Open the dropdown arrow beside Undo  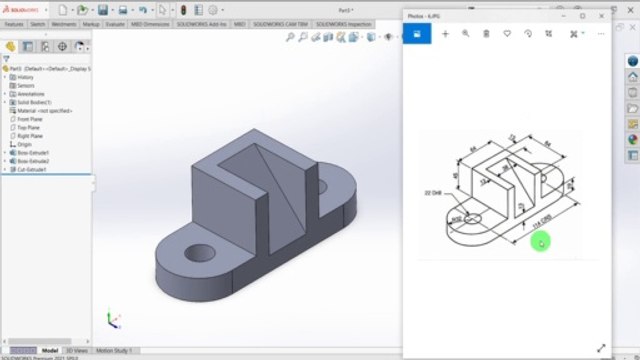(152, 10)
